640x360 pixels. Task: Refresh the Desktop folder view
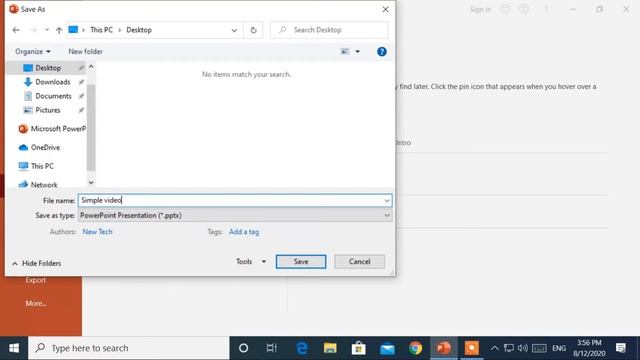[x=253, y=30]
